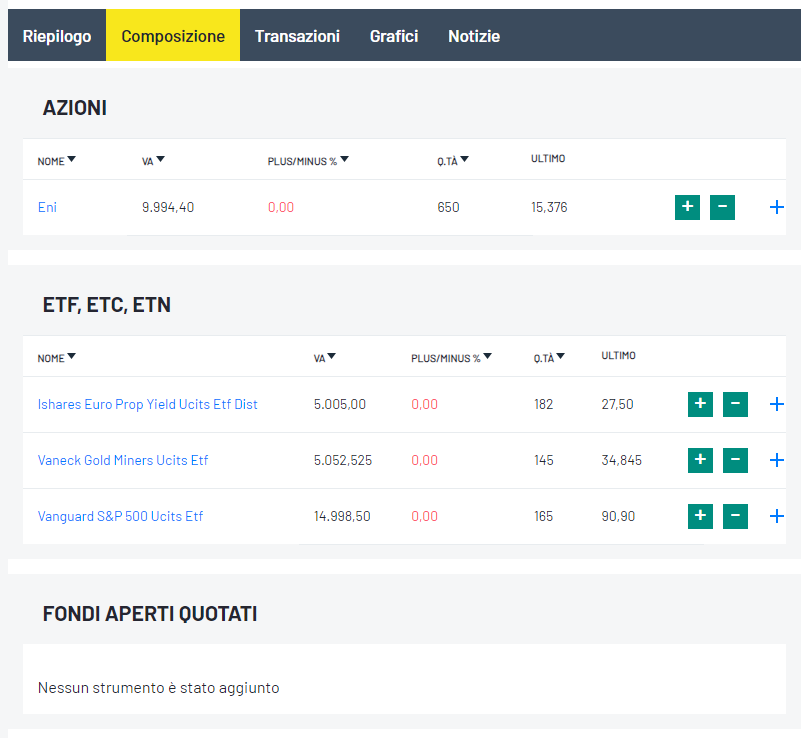The height and width of the screenshot is (738, 808).
Task: Click Vaneck plus/minus value 0,00
Action: click(x=424, y=460)
